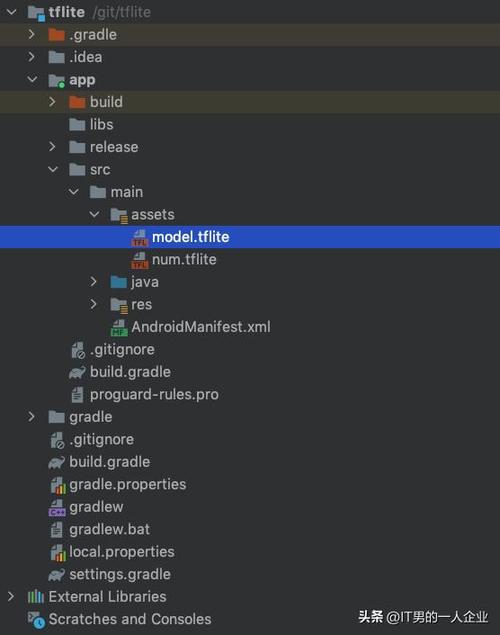Click the AndroidManifest.xml MF icon
500x635 pixels.
[x=119, y=328]
